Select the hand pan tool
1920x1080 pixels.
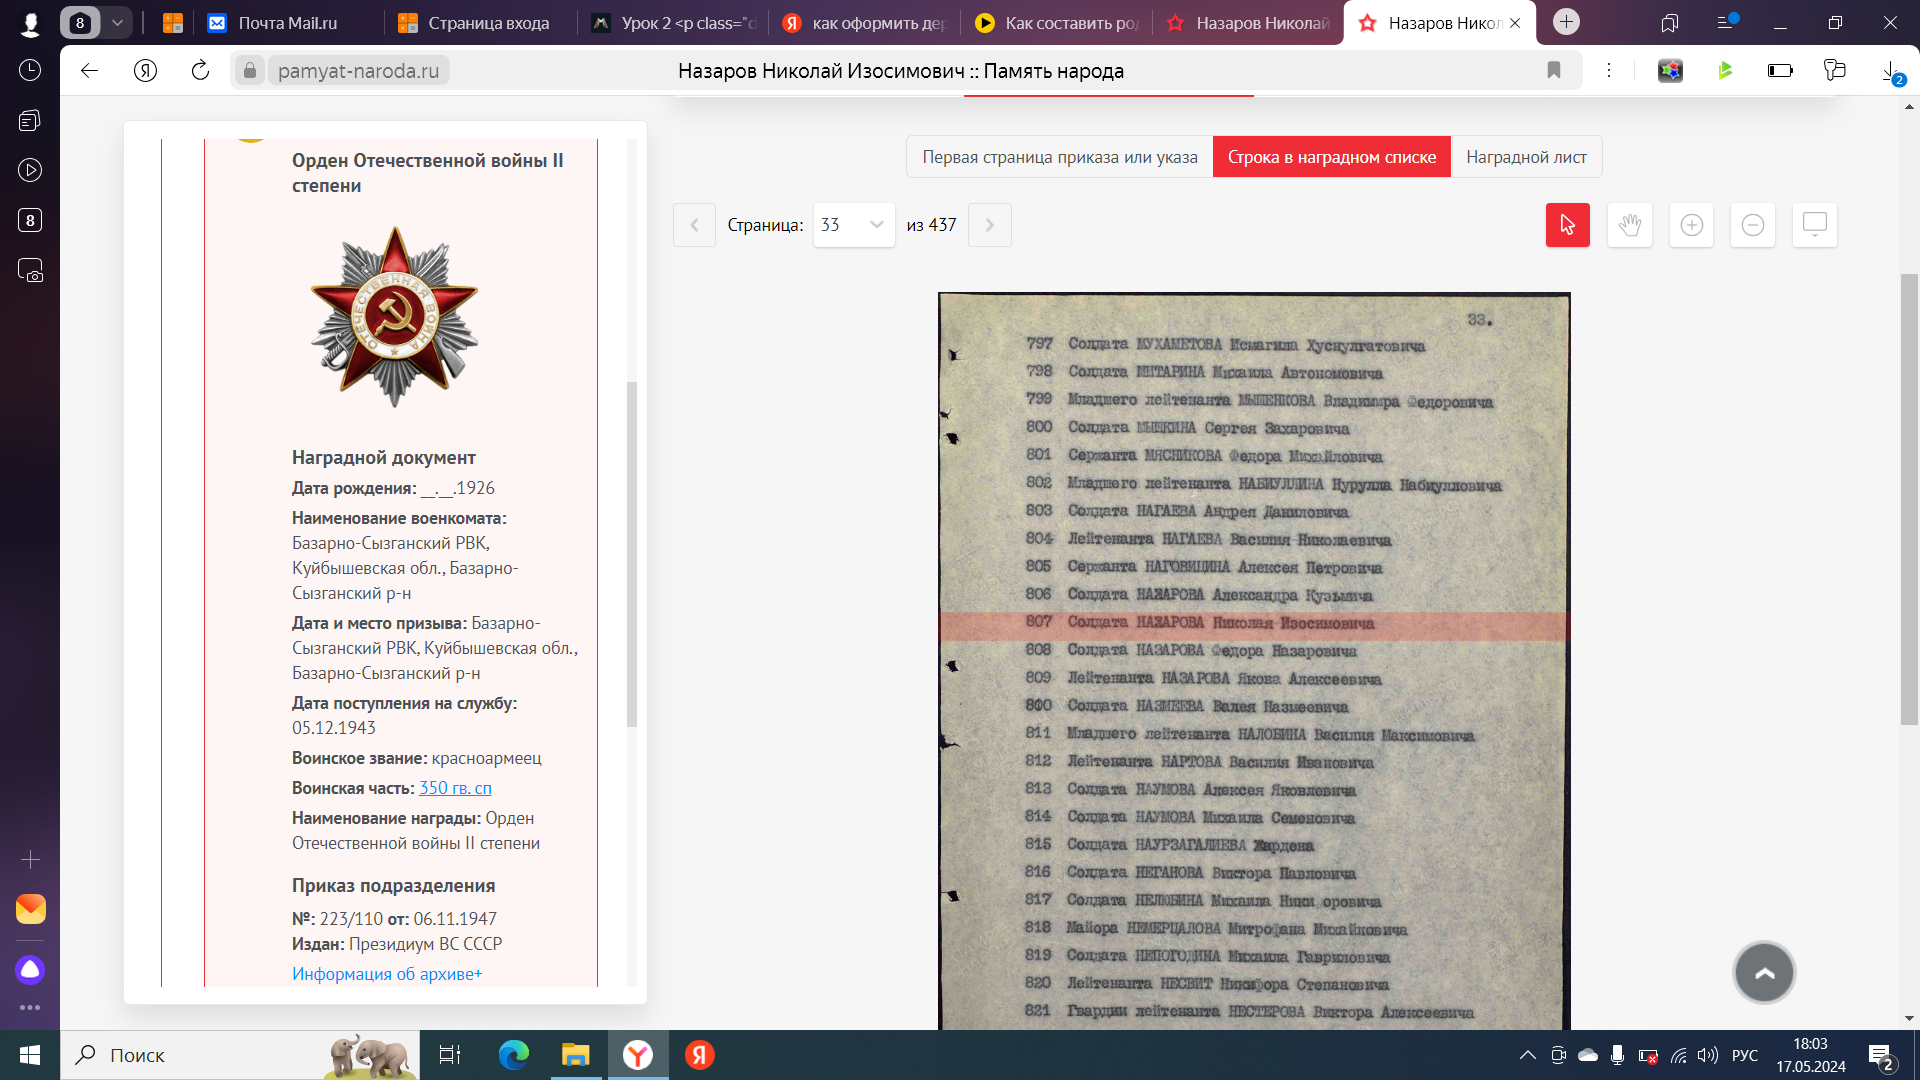(1629, 225)
